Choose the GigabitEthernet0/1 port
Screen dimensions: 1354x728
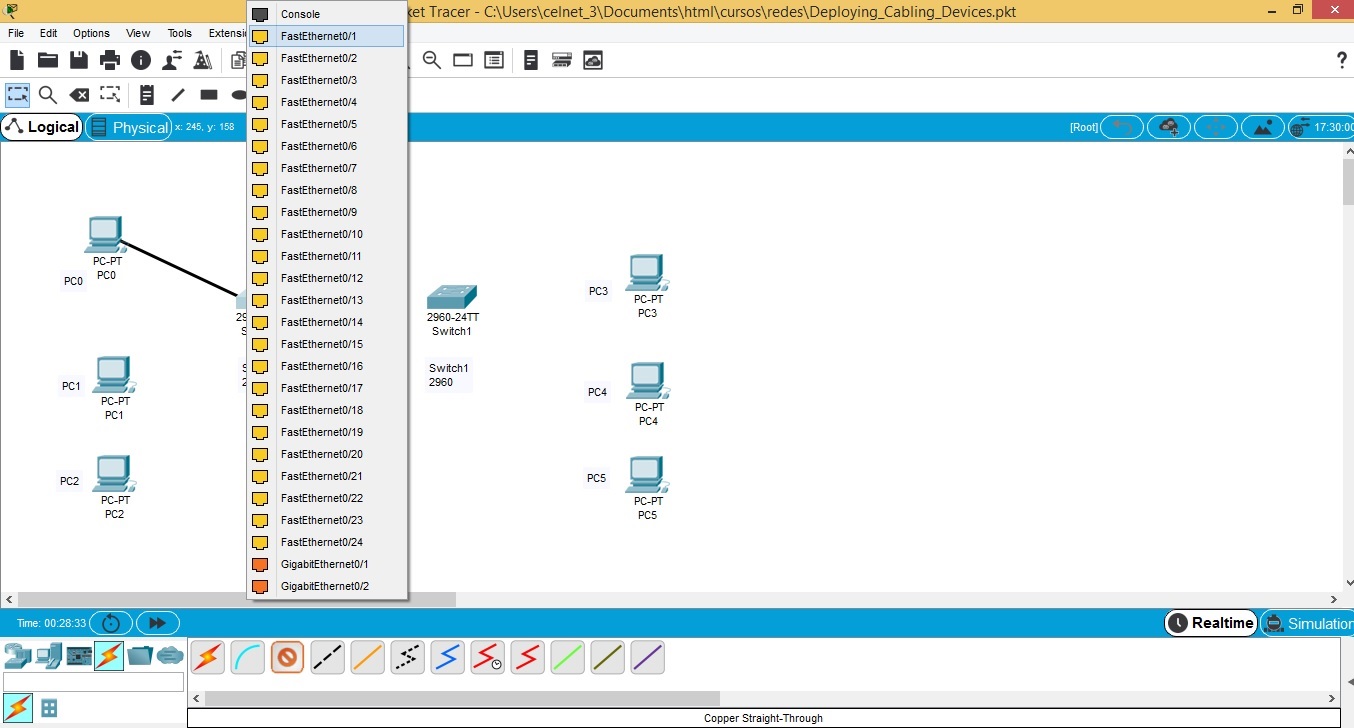[324, 564]
